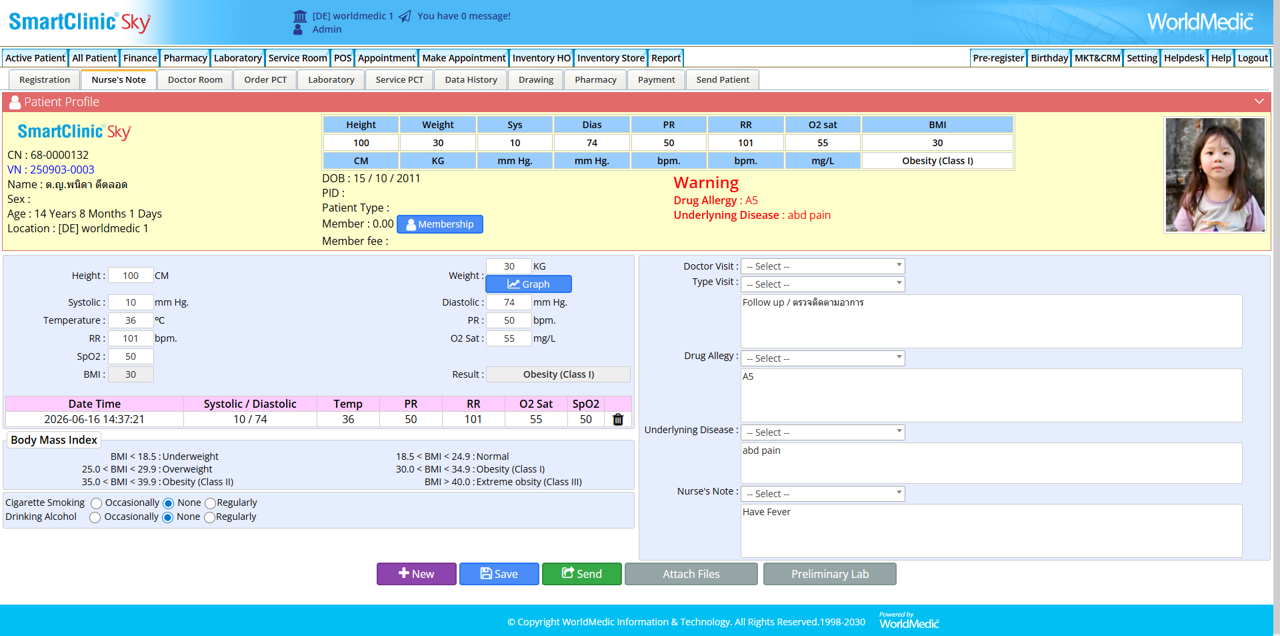Image resolution: width=1280 pixels, height=636 pixels.
Task: Click the clinic building icon in header
Action: [299, 16]
